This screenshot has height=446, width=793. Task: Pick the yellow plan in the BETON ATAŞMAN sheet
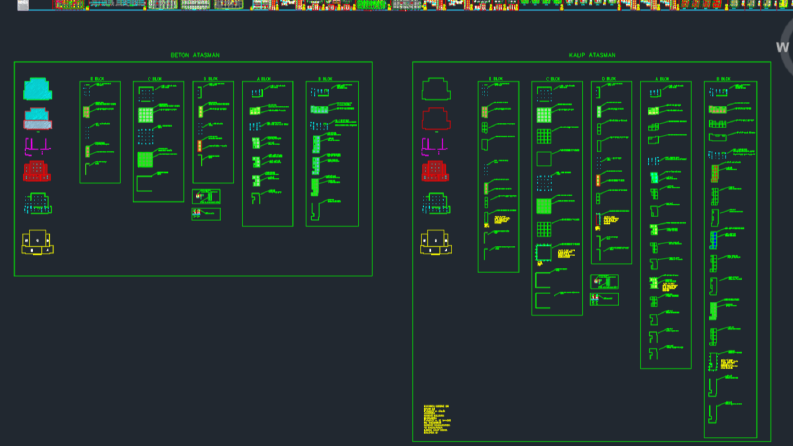(x=37, y=242)
